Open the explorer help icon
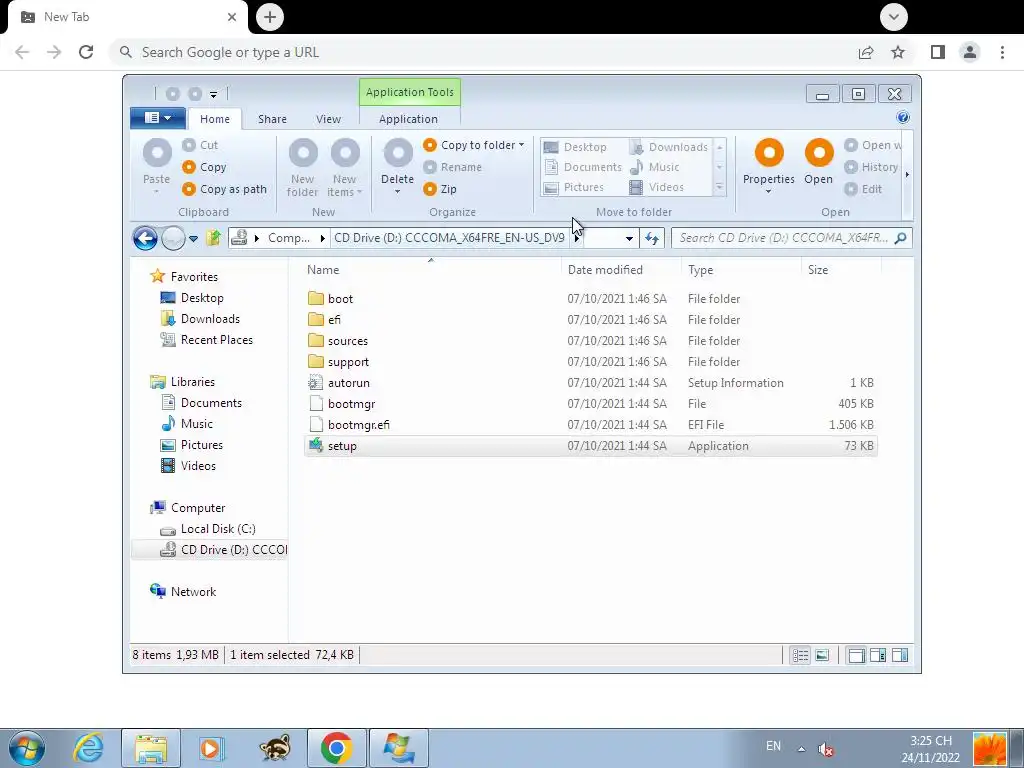Viewport: 1024px width, 768px height. (x=903, y=117)
